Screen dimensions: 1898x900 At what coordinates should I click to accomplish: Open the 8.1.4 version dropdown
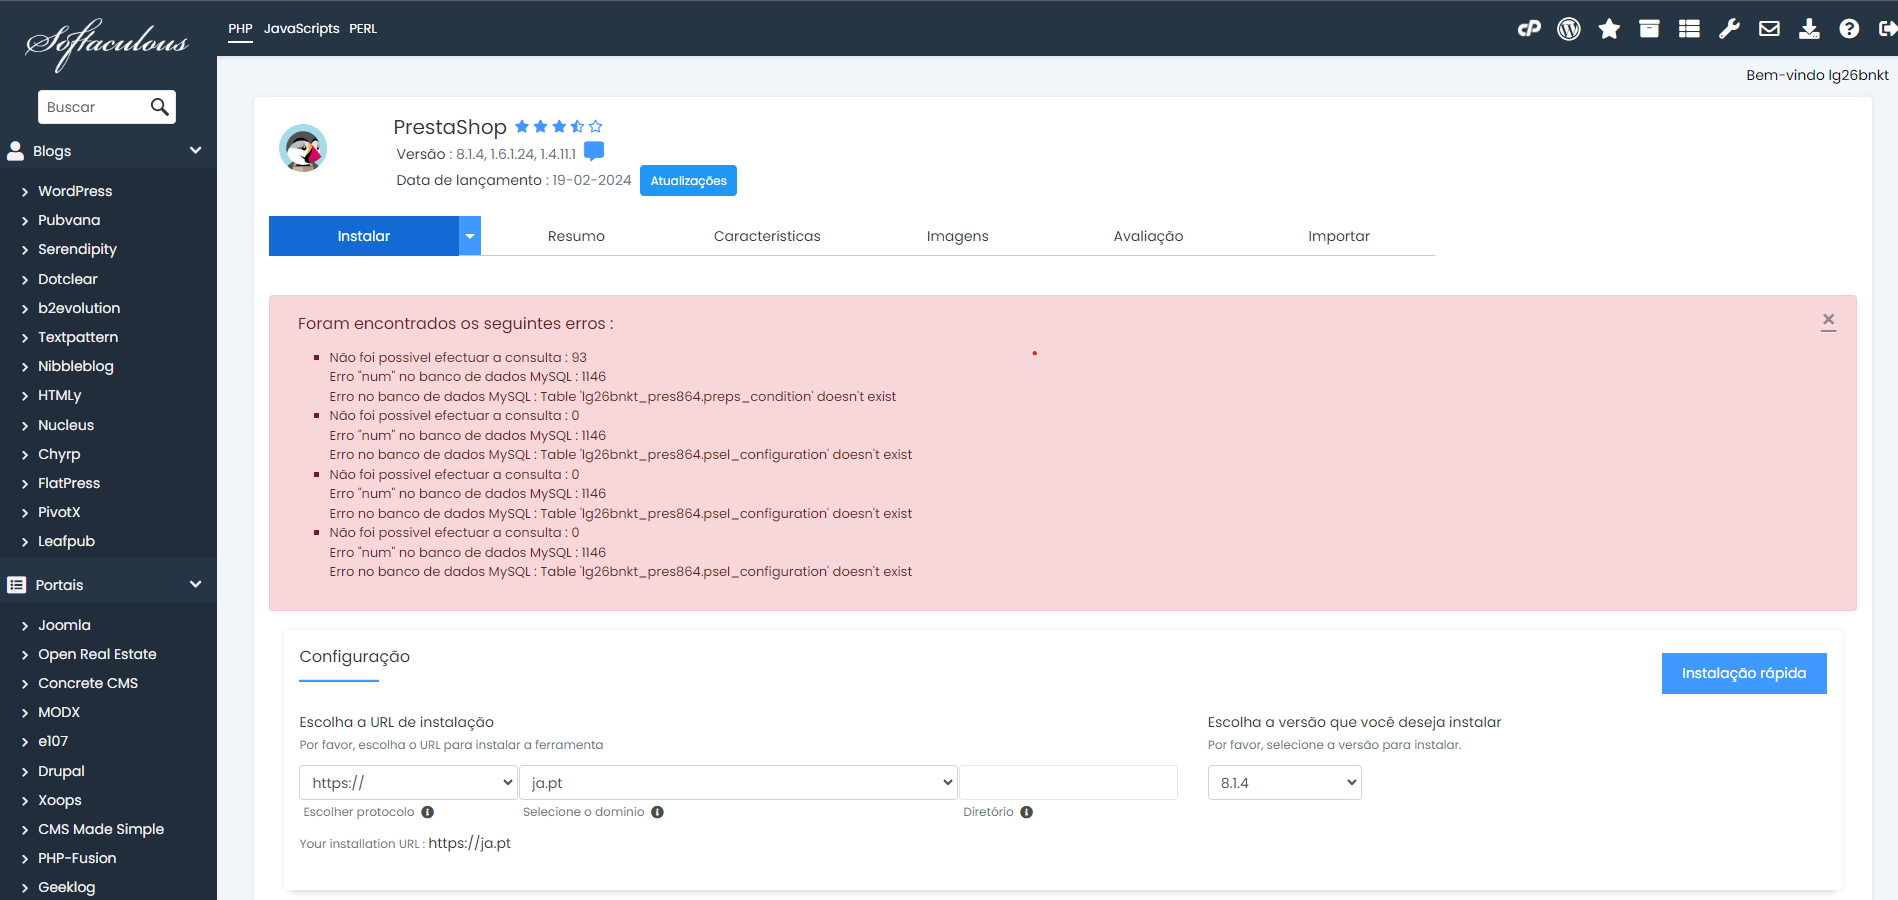click(x=1285, y=783)
